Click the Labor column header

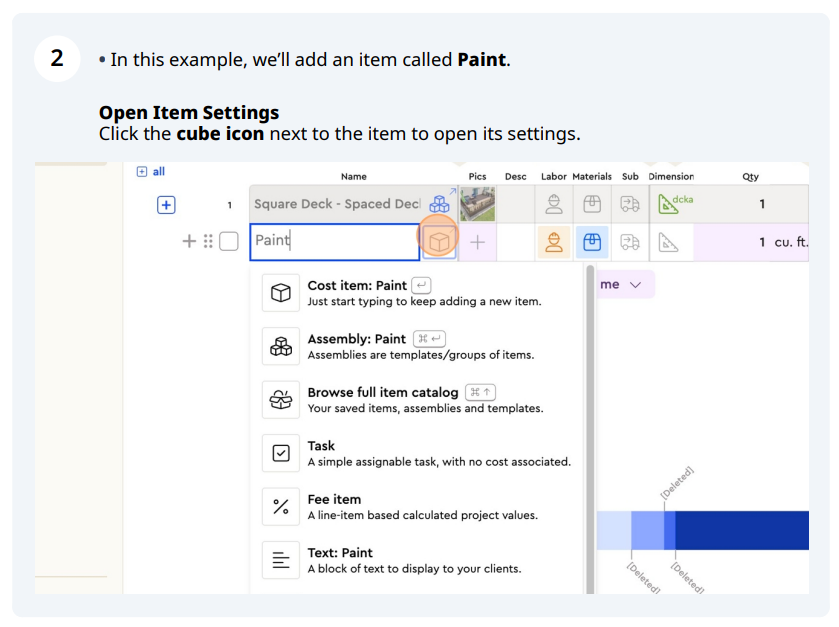pos(553,177)
